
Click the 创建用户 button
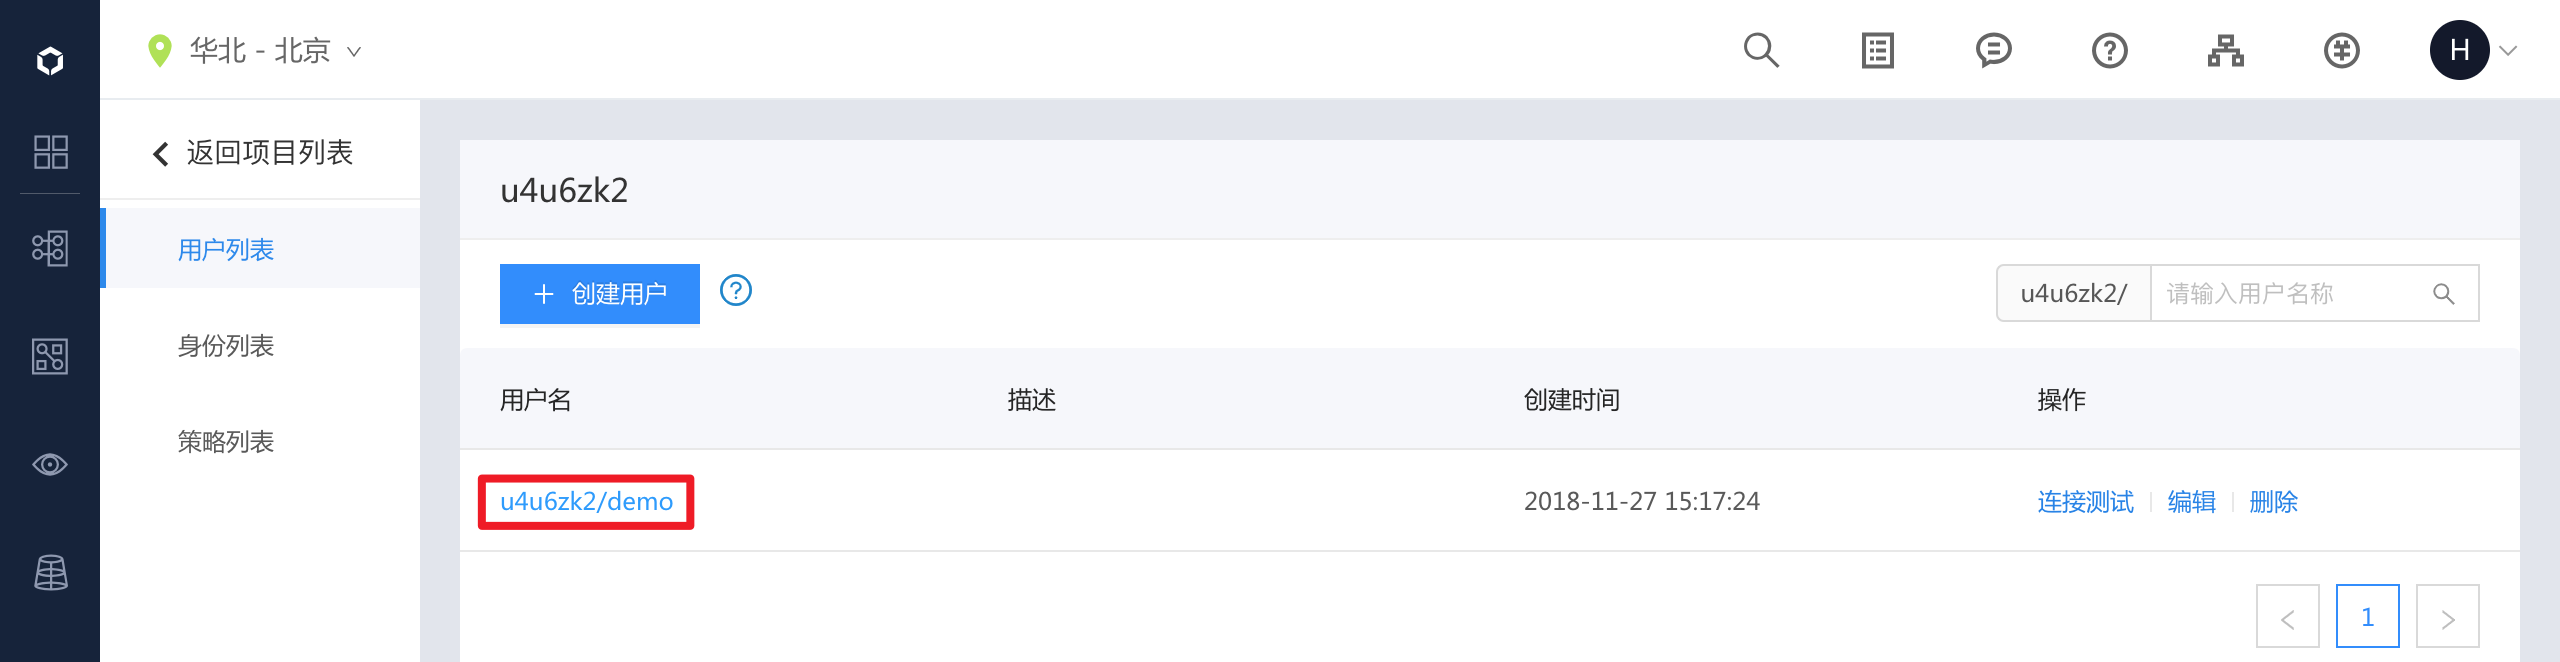(600, 294)
